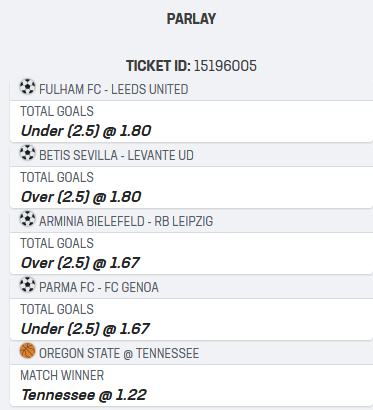373x410 pixels.
Task: Click the ticket ID number 15196005
Action: pos(225,66)
